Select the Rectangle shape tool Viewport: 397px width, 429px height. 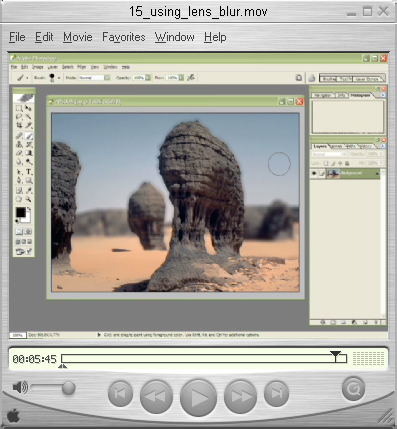point(29,181)
